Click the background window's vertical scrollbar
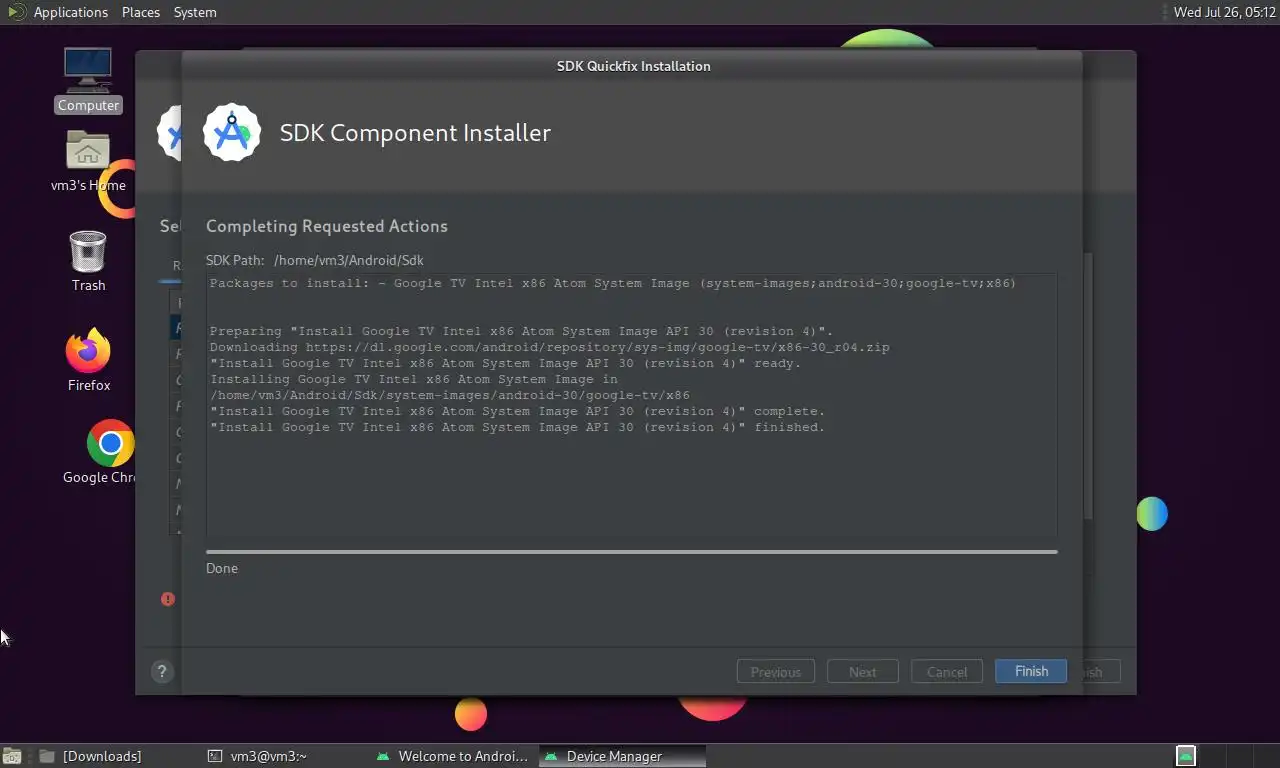Image resolution: width=1280 pixels, height=768 pixels. 1089,385
